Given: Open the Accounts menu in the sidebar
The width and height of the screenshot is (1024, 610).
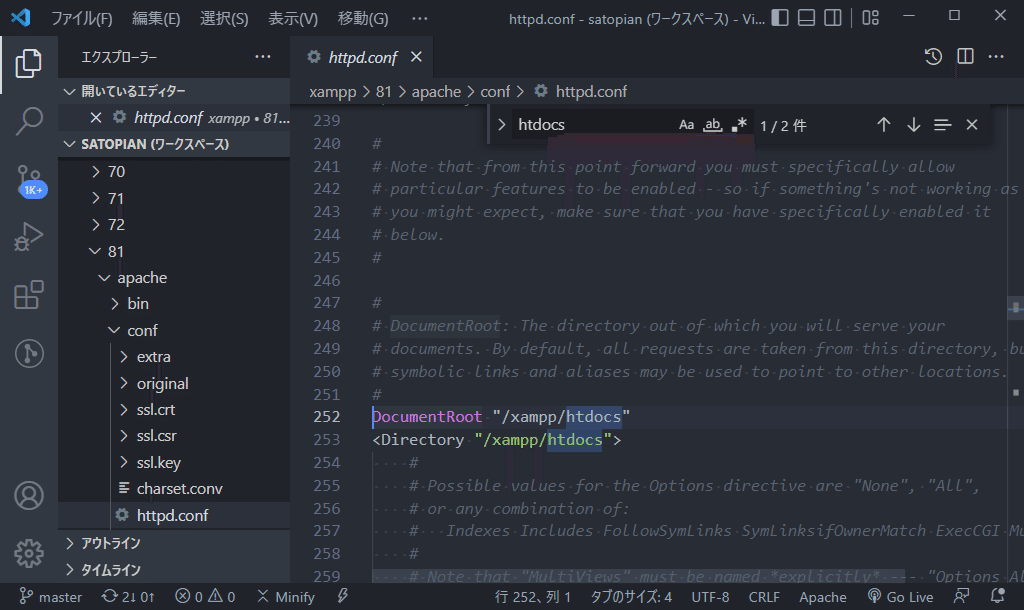Looking at the screenshot, I should click(28, 494).
